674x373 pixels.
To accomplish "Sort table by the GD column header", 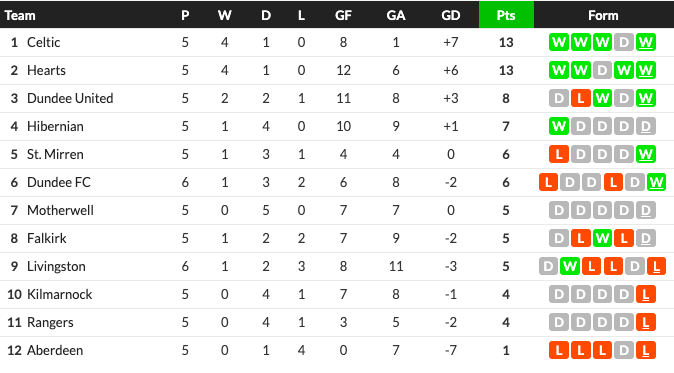I will 450,15.
